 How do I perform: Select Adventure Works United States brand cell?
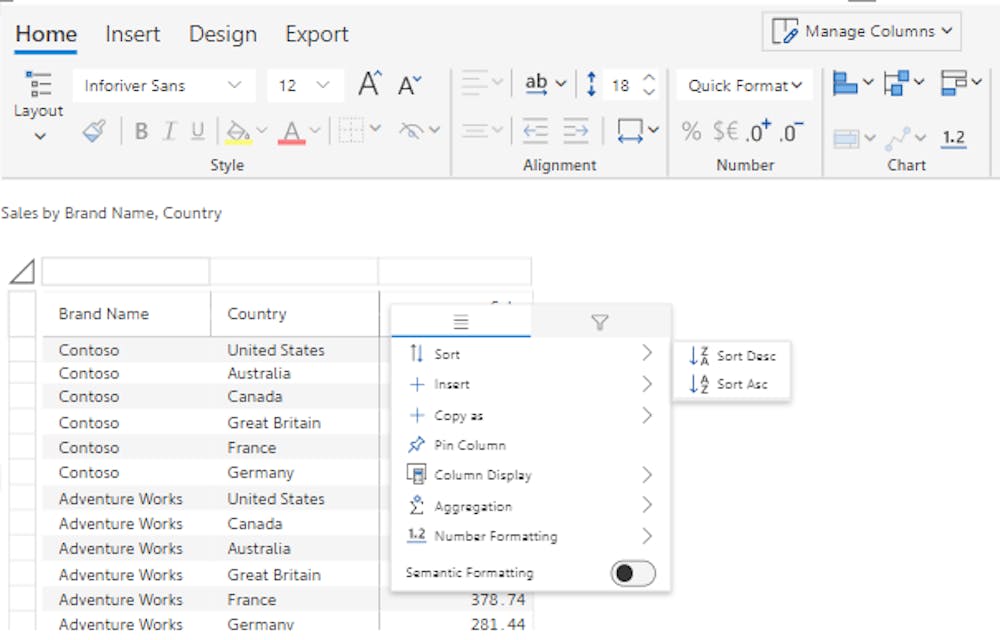click(121, 498)
